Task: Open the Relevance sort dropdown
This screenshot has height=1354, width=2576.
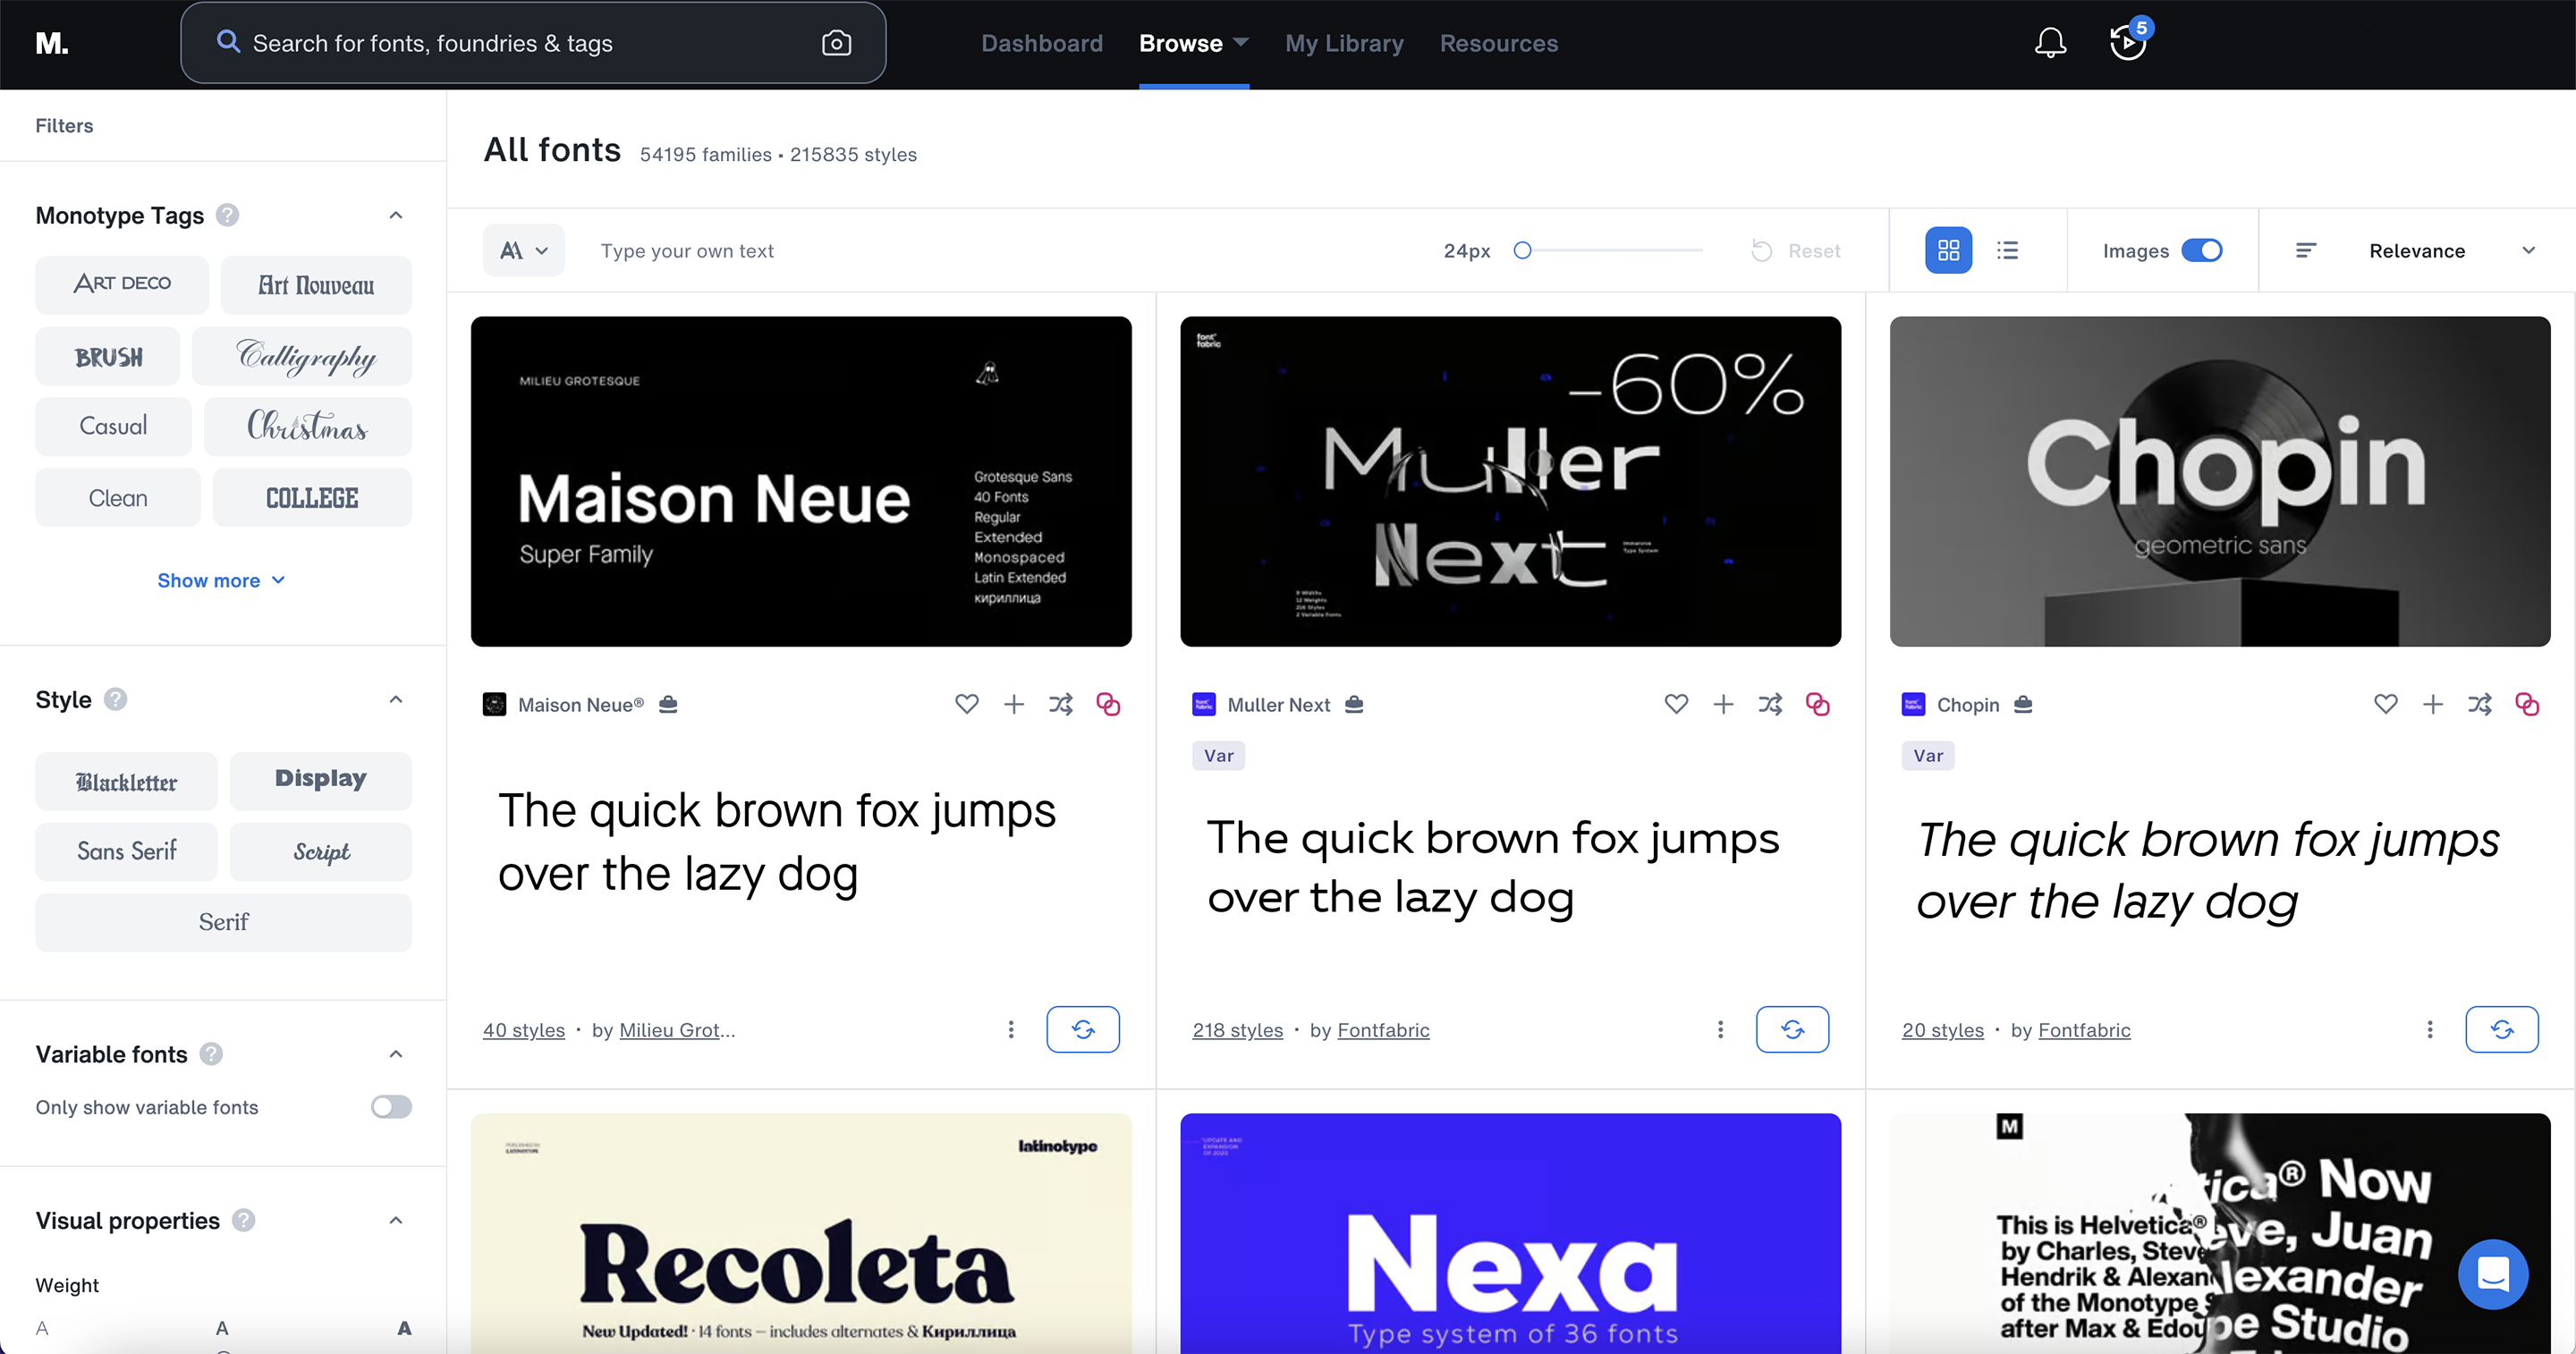Action: 2416,250
